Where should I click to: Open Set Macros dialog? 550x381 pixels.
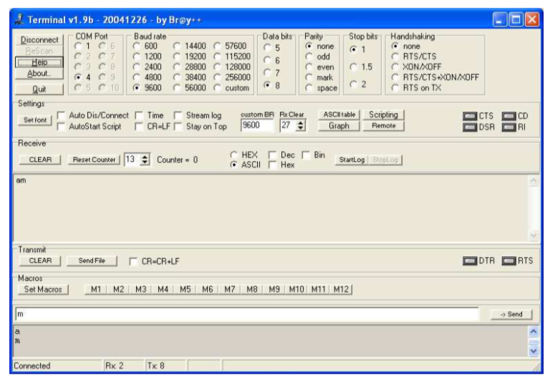coord(43,289)
